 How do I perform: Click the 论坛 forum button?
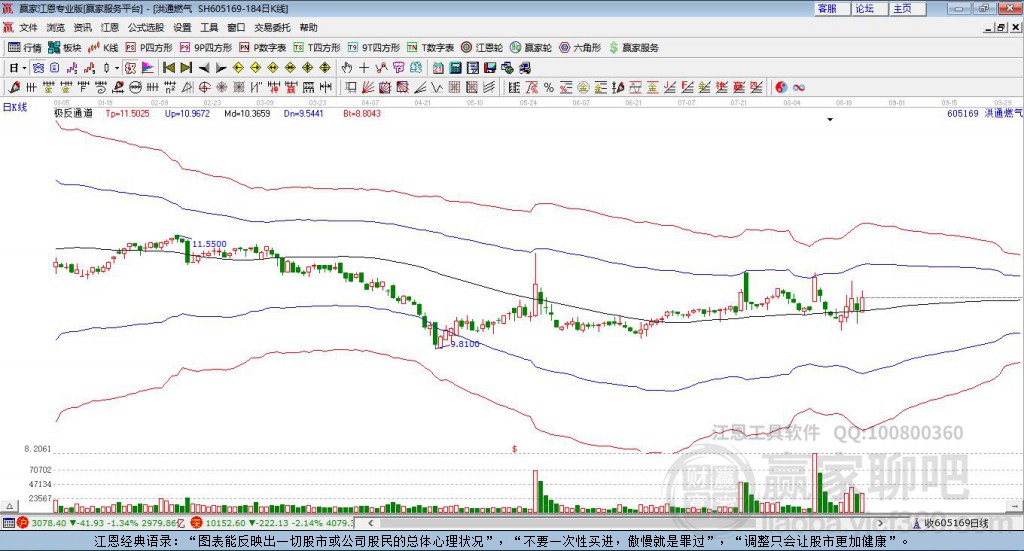click(x=870, y=8)
